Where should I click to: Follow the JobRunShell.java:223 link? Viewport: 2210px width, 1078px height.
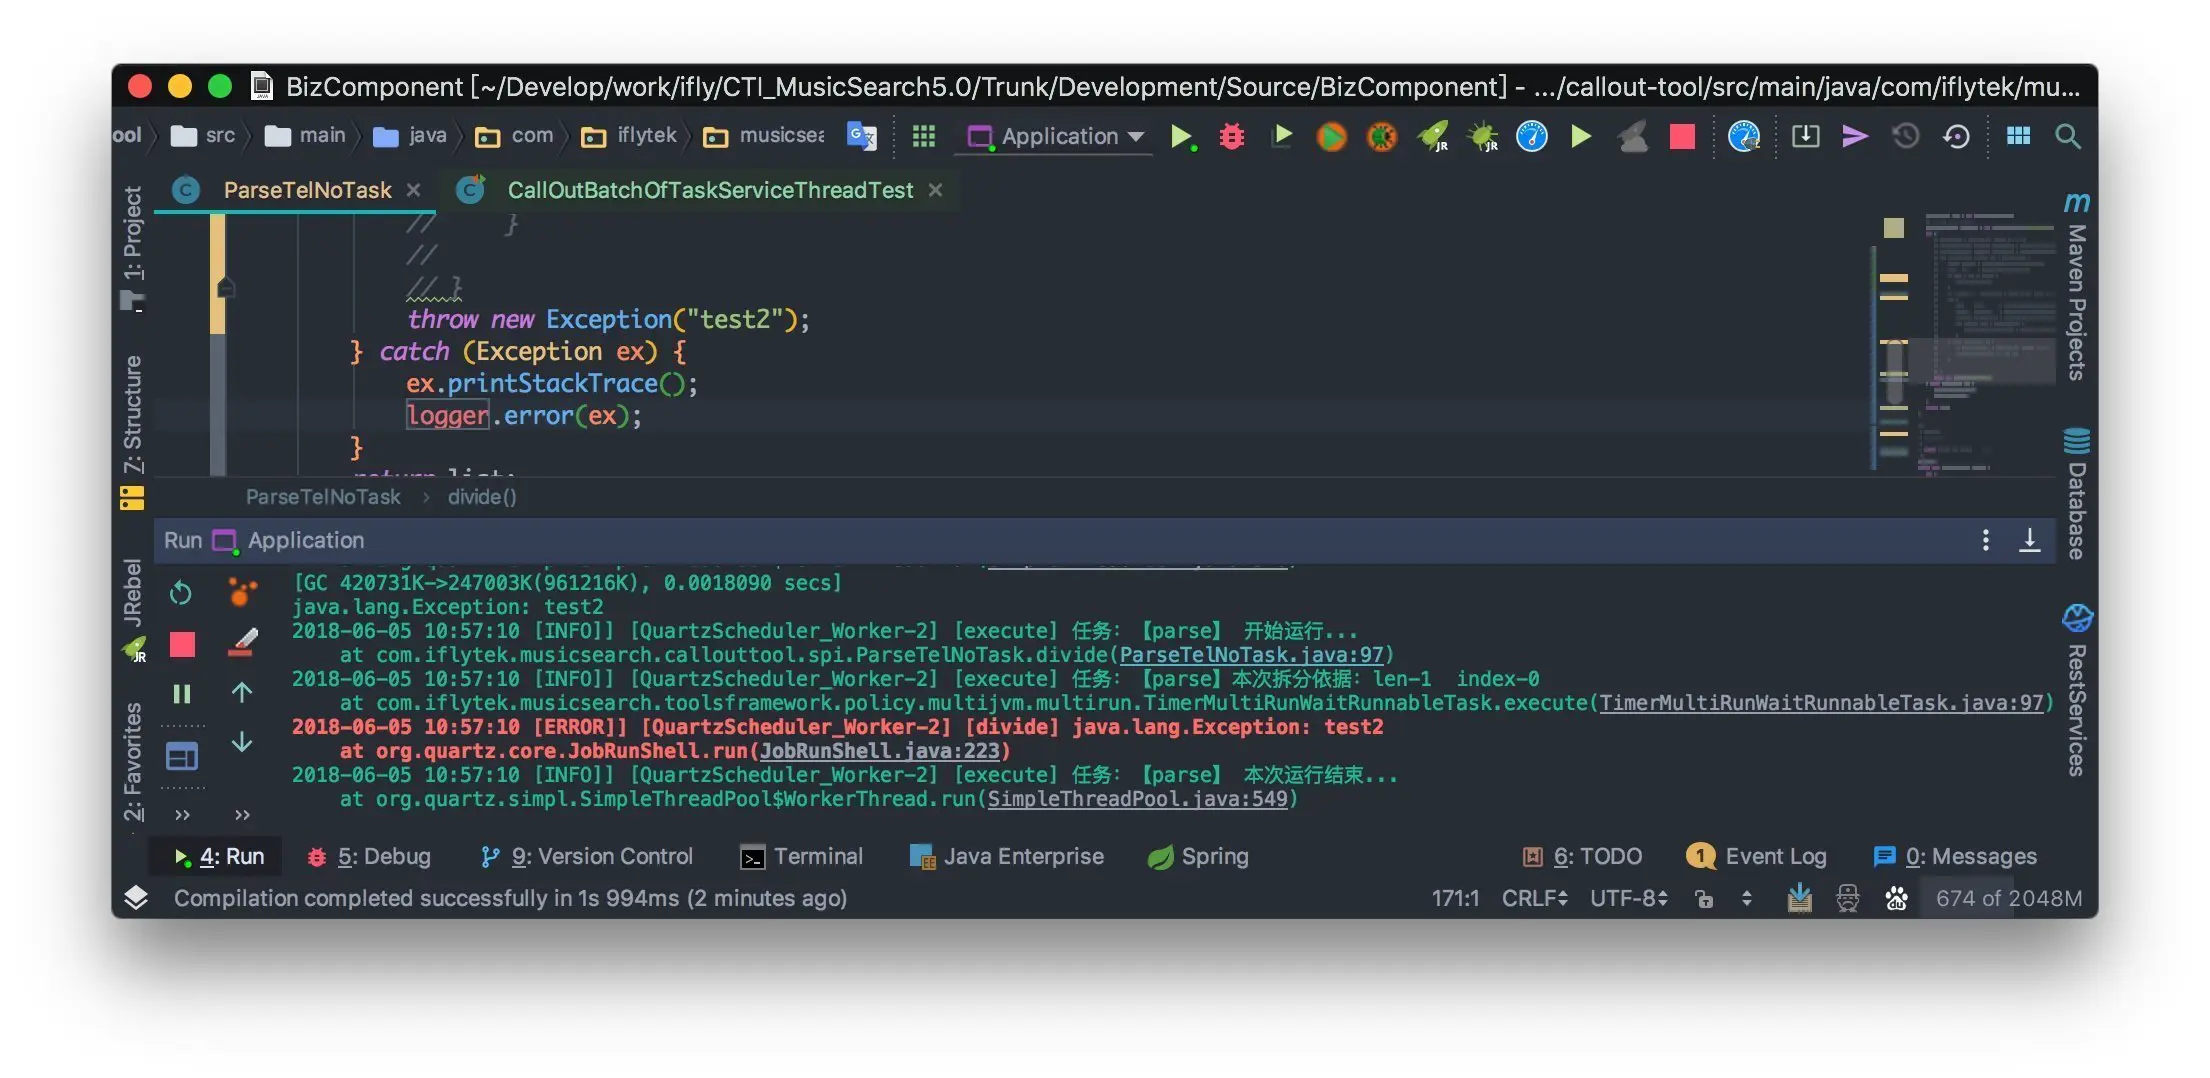pos(879,751)
